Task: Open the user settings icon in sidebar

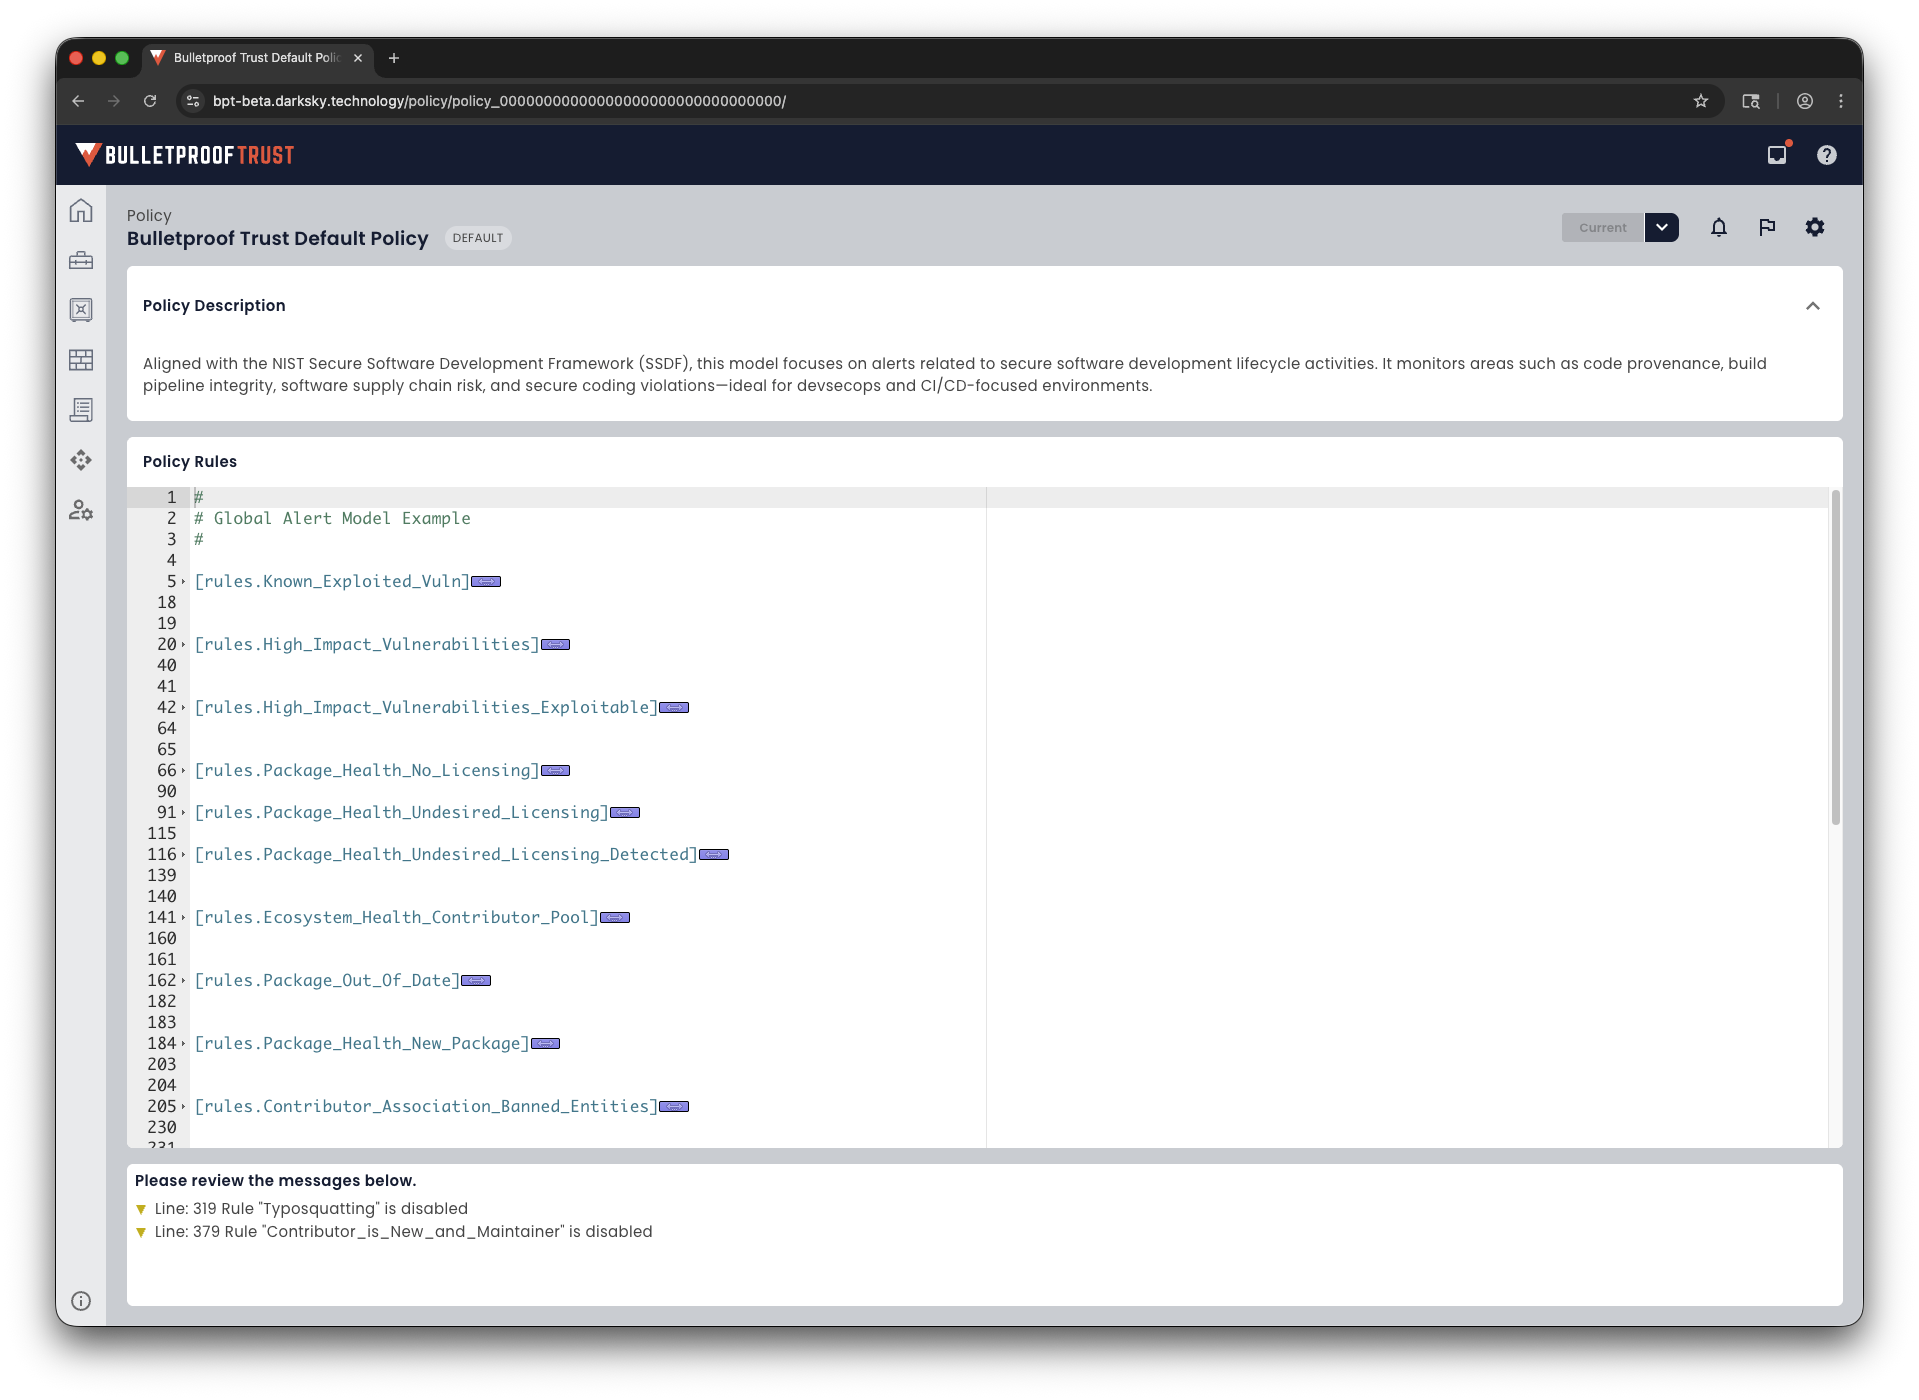Action: coord(81,510)
